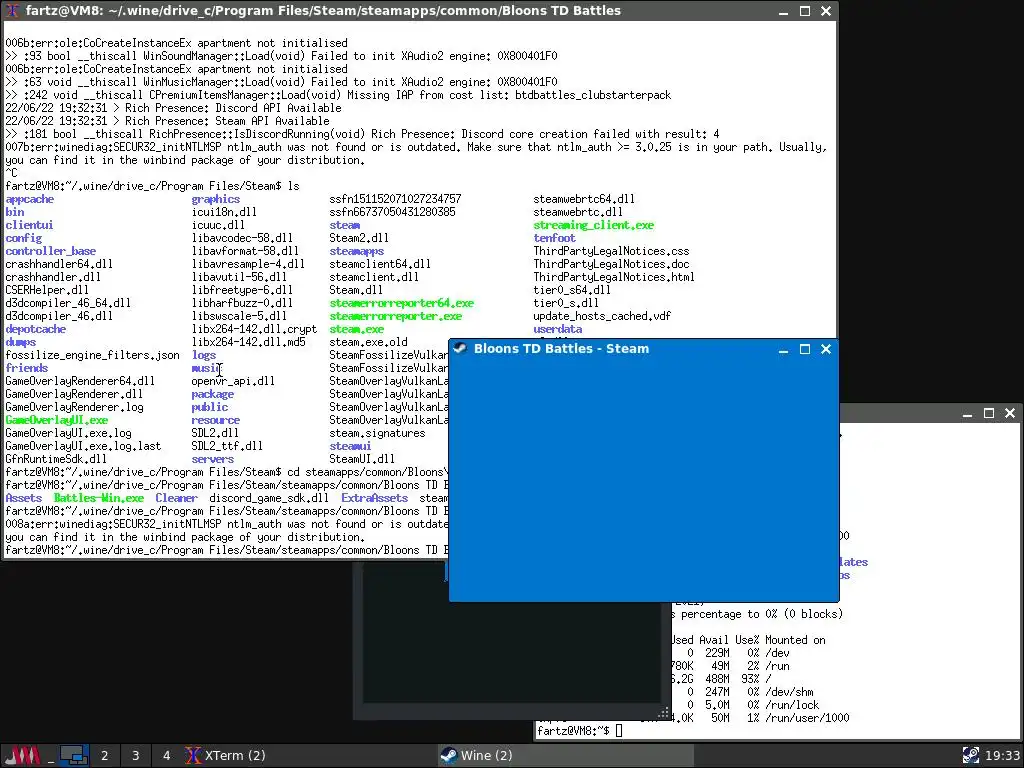
Task: Click '/dev/shm' mount point in background terminal
Action: [789, 692]
